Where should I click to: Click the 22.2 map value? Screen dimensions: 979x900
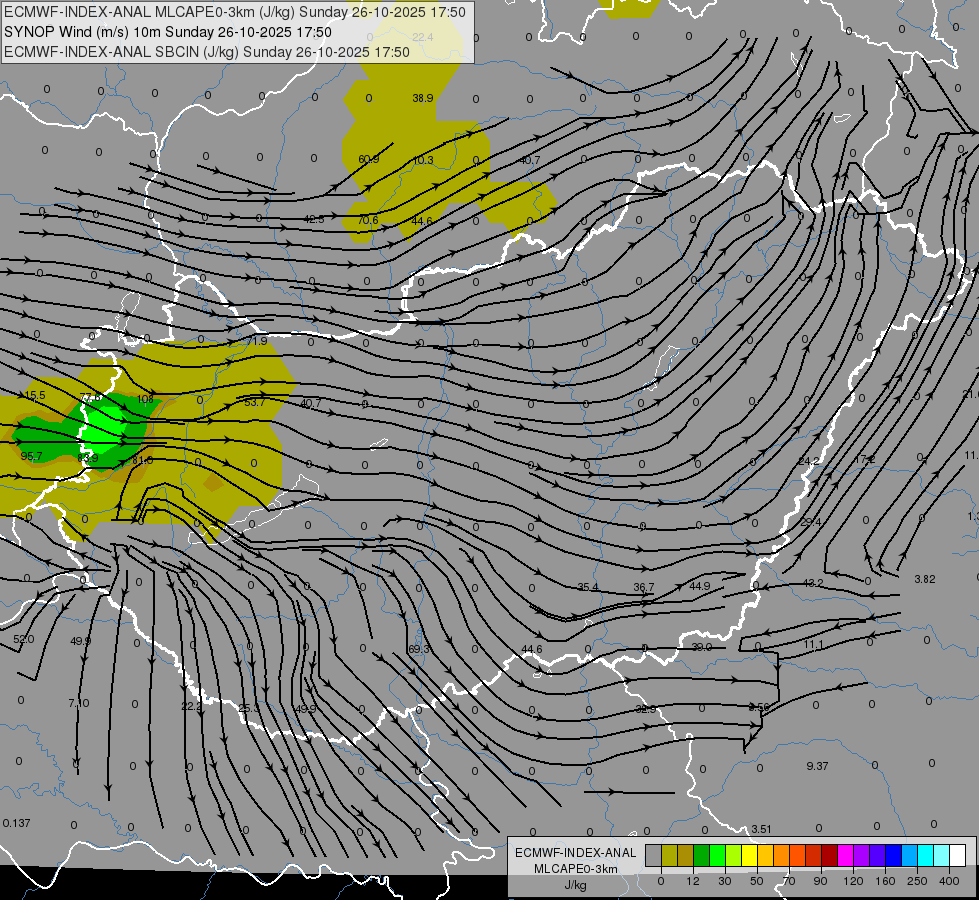pyautogui.click(x=192, y=706)
